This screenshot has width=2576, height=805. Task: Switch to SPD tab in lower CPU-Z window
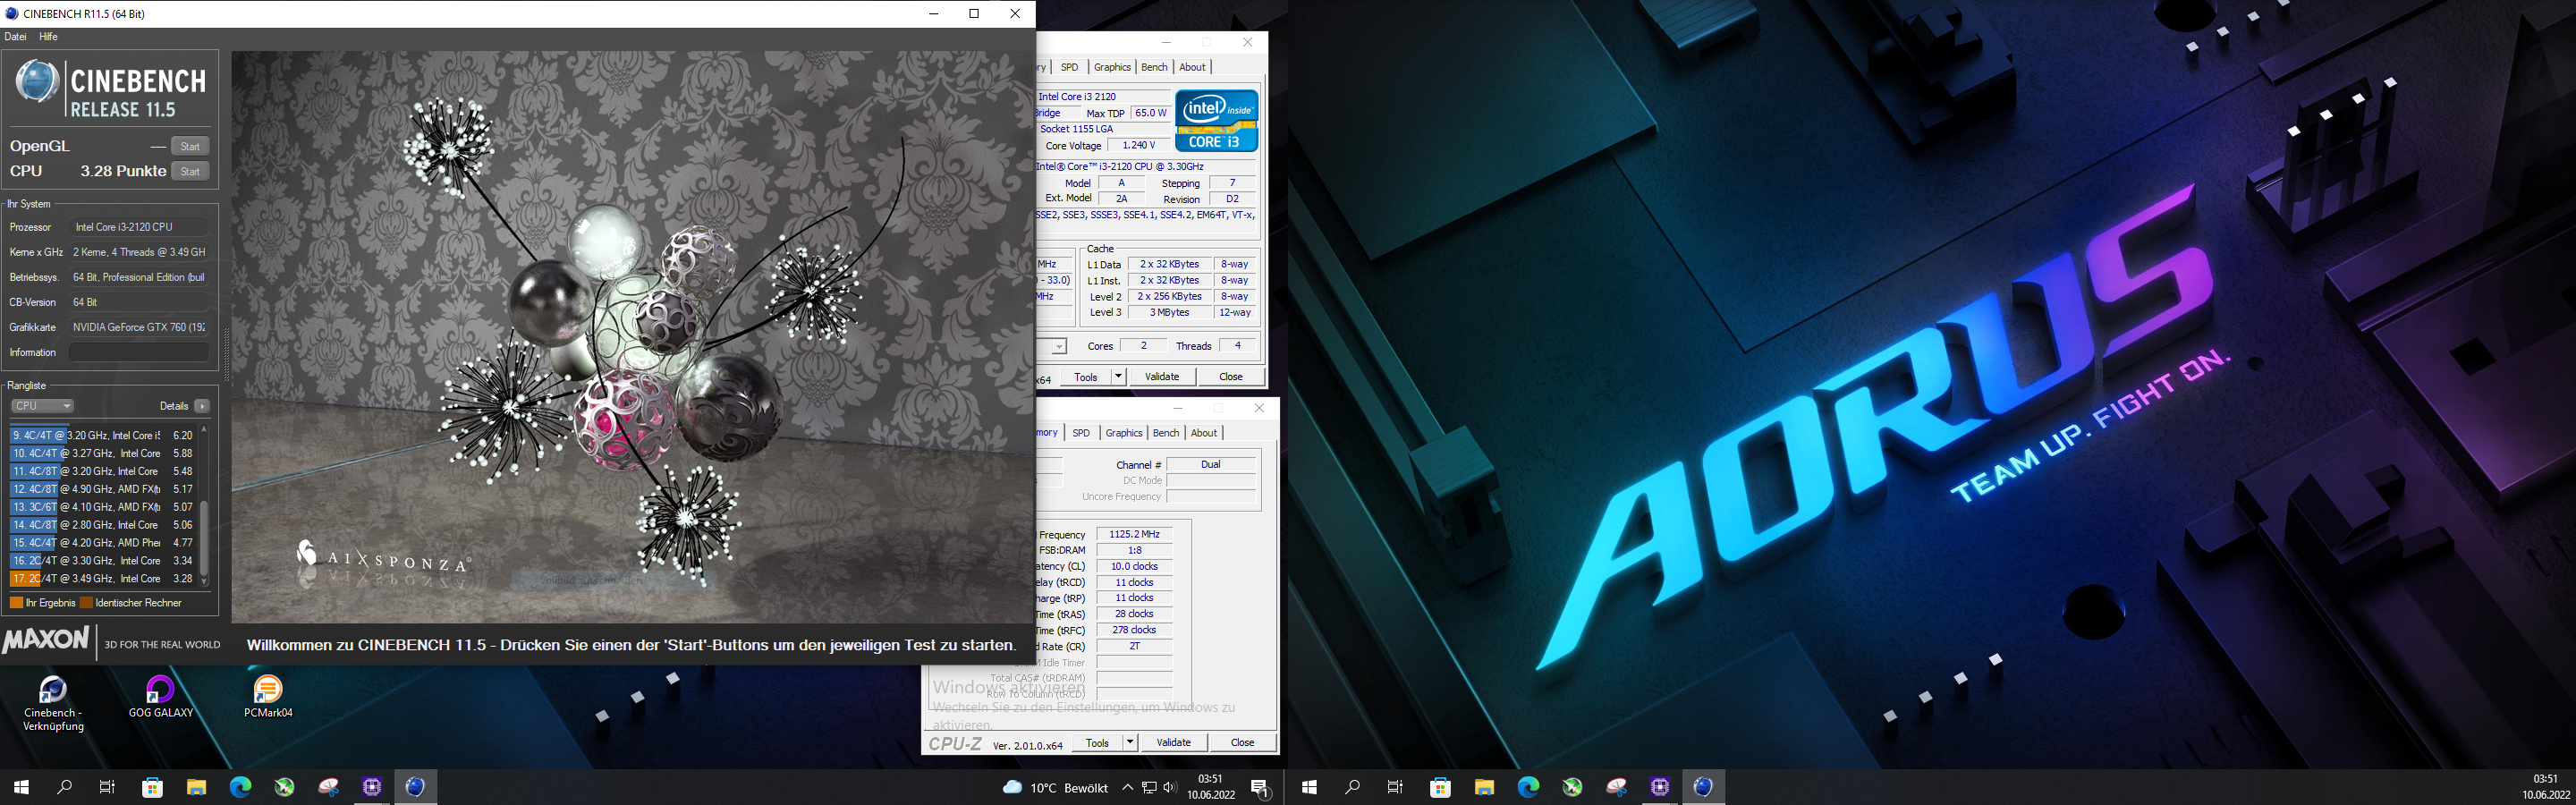[x=1081, y=433]
